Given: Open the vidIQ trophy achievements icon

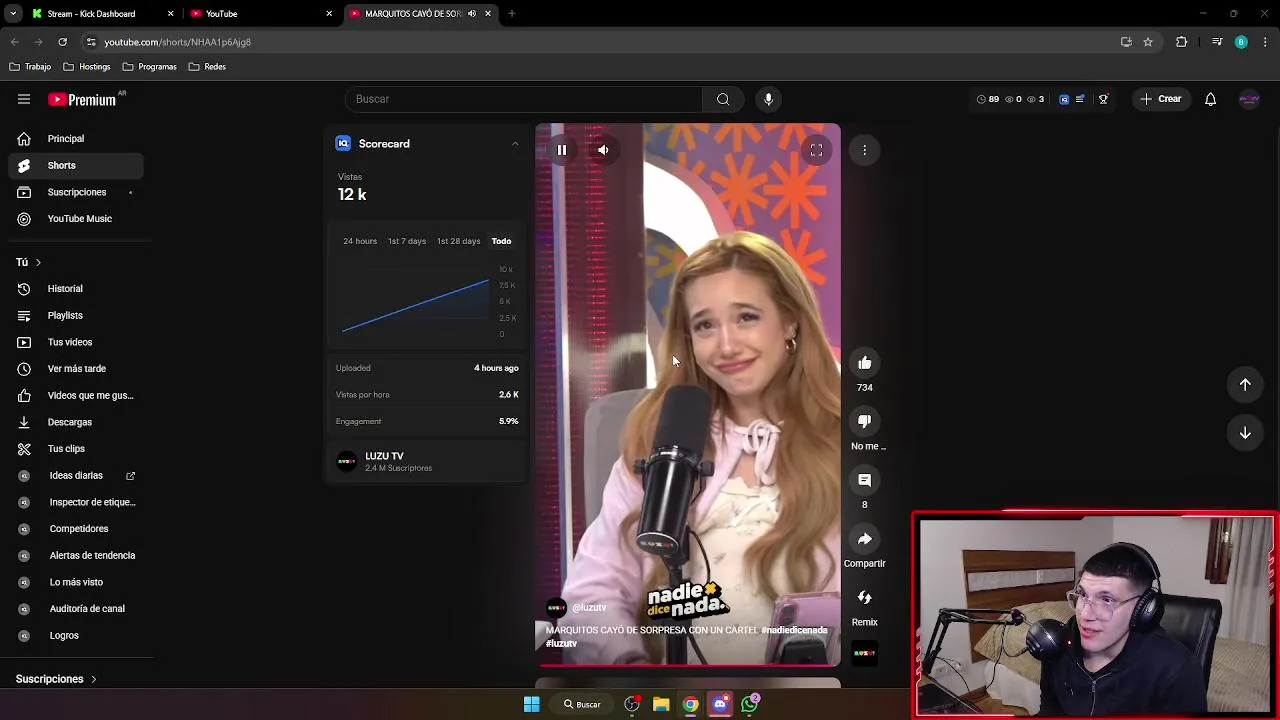Looking at the screenshot, I should tap(1103, 99).
